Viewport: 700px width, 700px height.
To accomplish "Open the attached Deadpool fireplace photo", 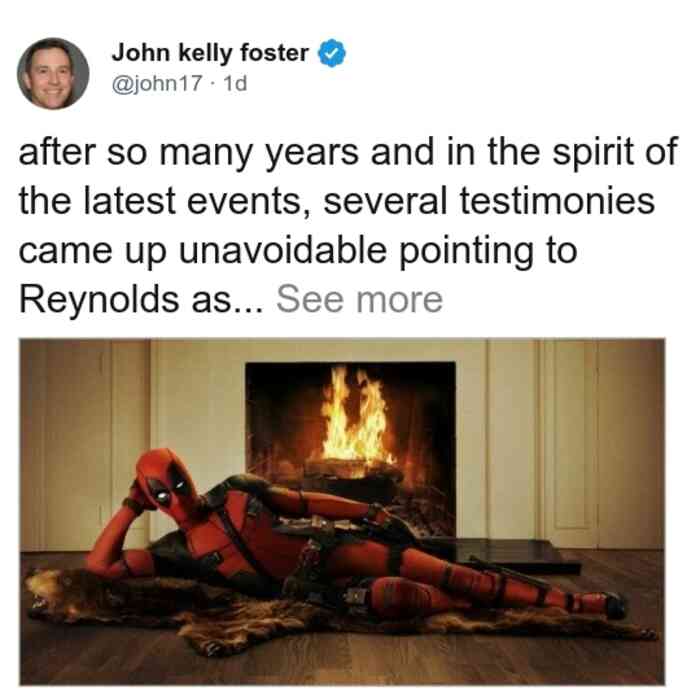I will [342, 512].
